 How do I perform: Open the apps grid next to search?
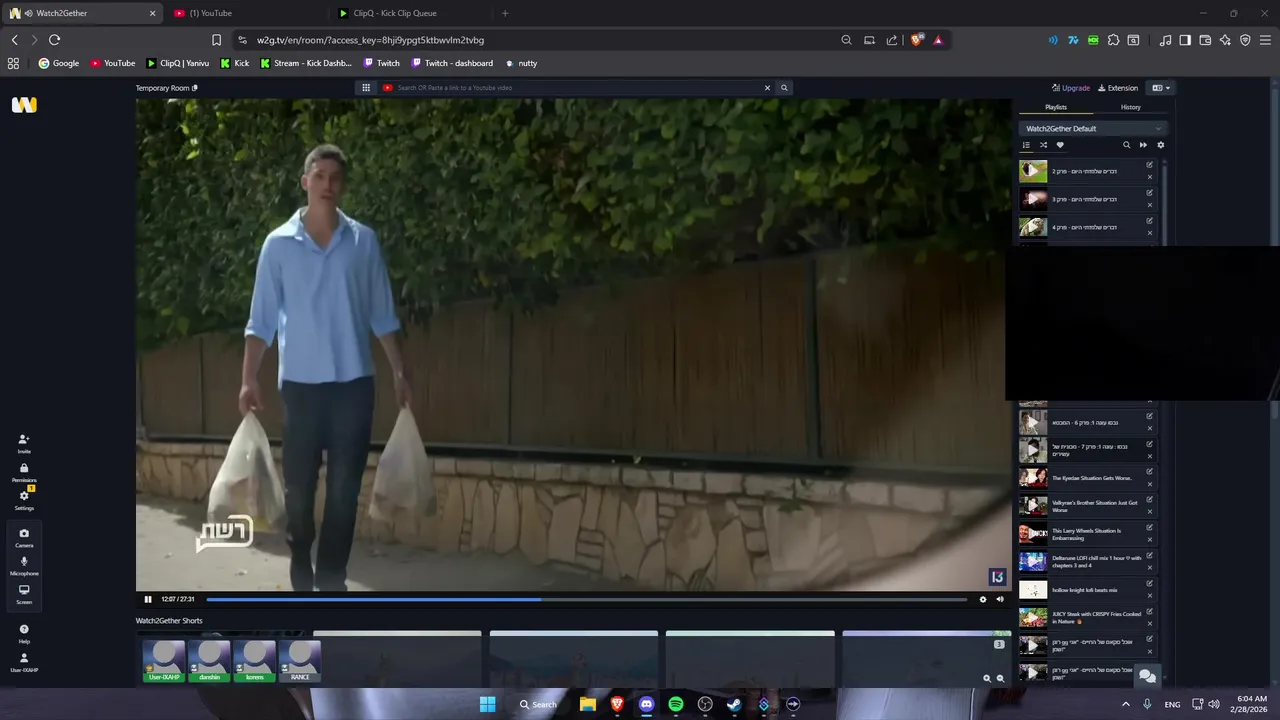[x=366, y=88]
